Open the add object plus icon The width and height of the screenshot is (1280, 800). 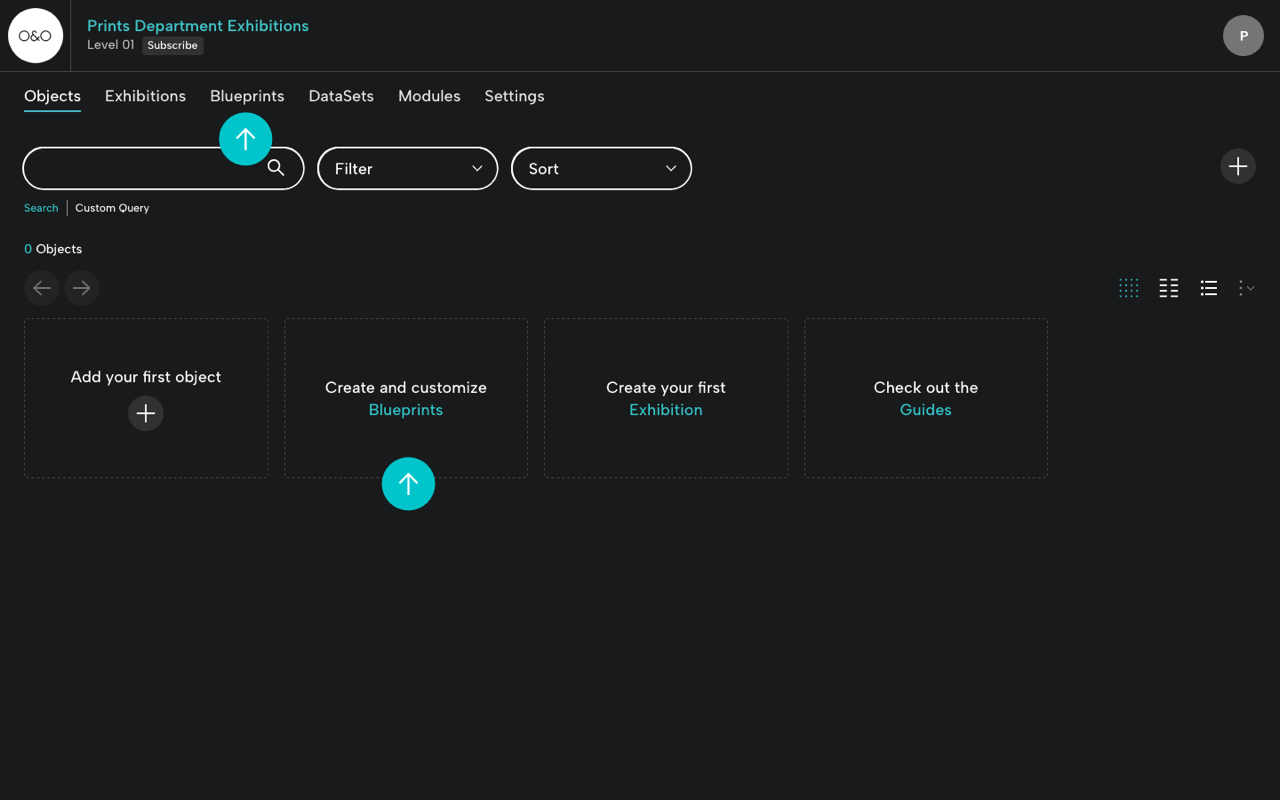(x=1238, y=166)
